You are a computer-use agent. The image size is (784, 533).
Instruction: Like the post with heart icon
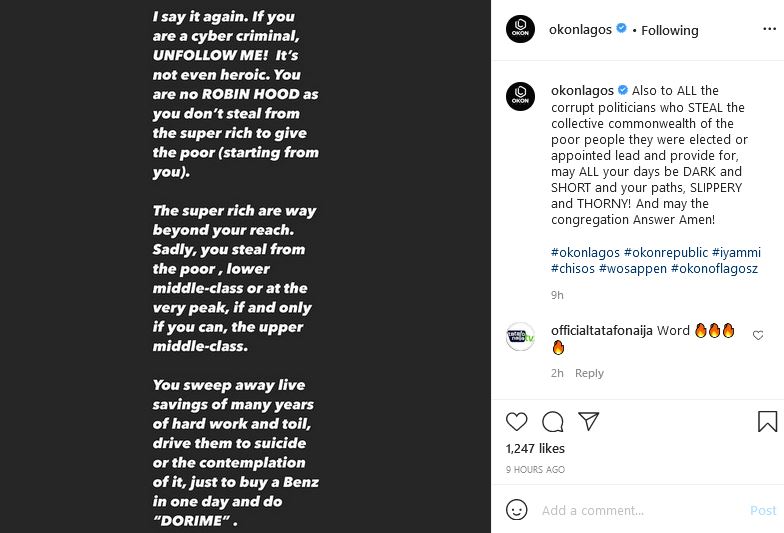click(517, 422)
